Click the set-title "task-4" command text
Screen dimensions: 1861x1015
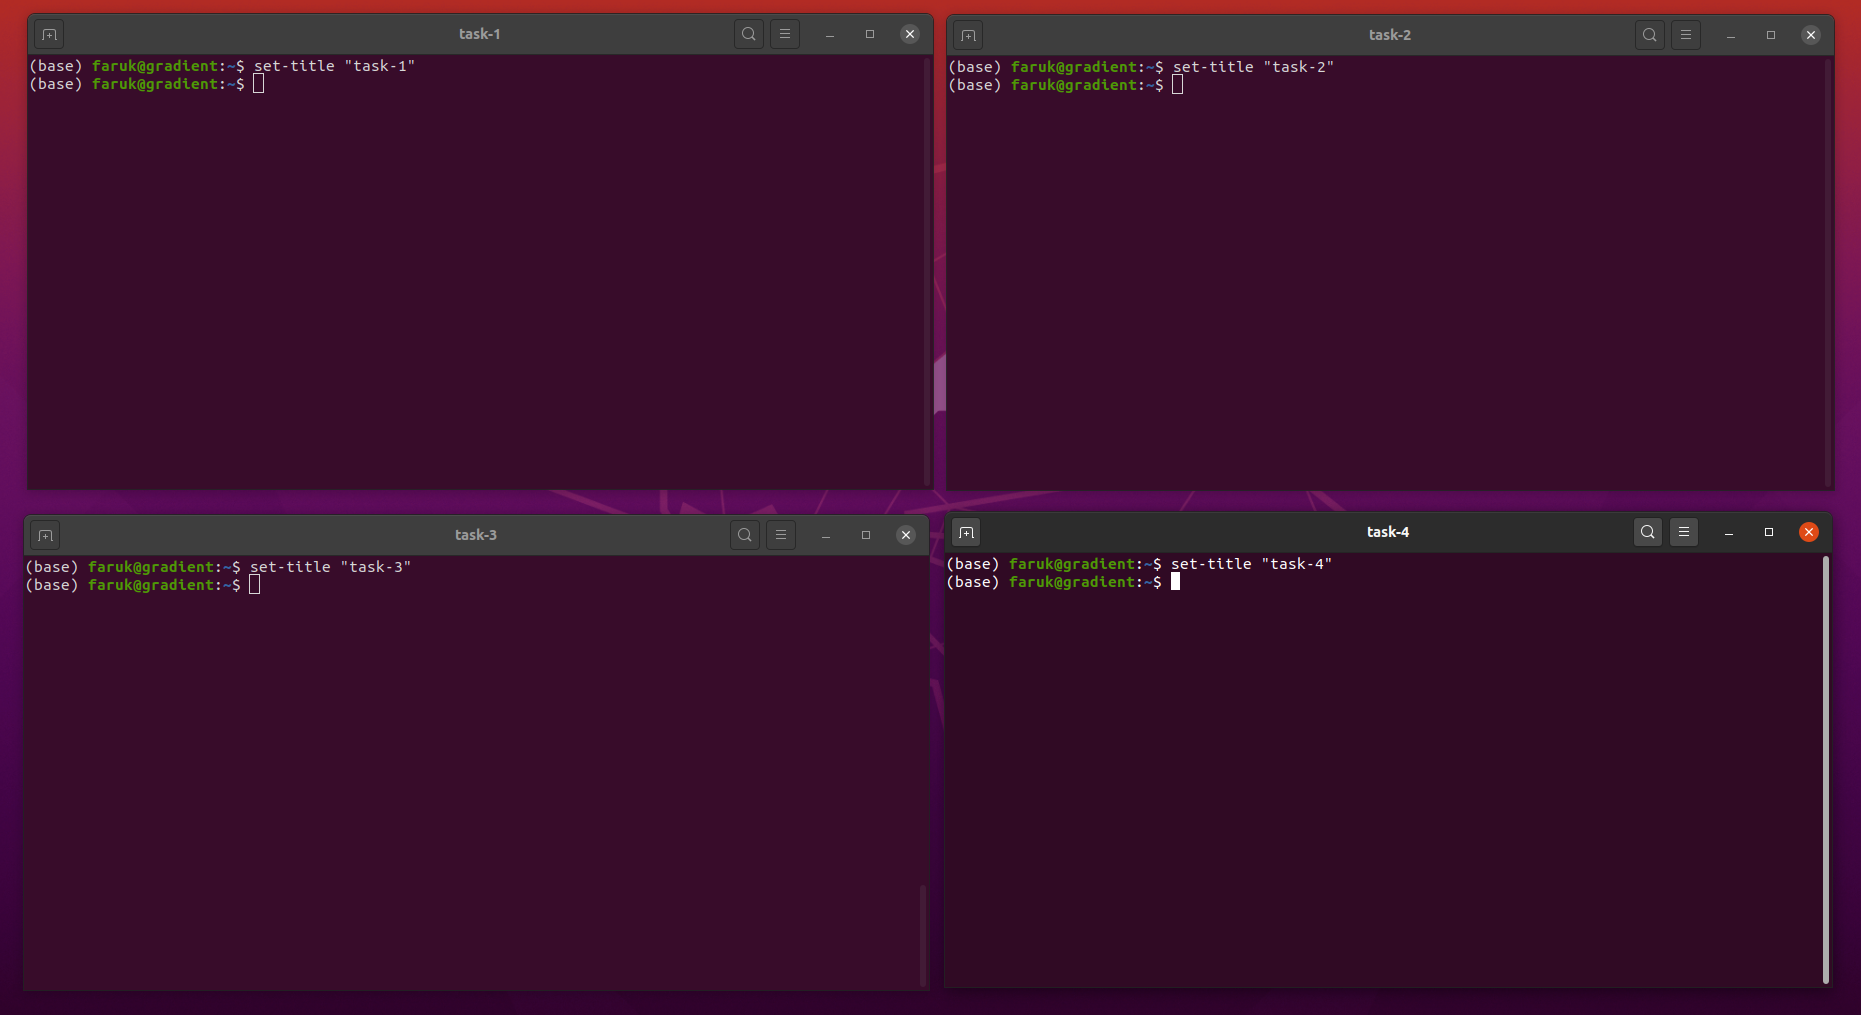(x=1251, y=564)
